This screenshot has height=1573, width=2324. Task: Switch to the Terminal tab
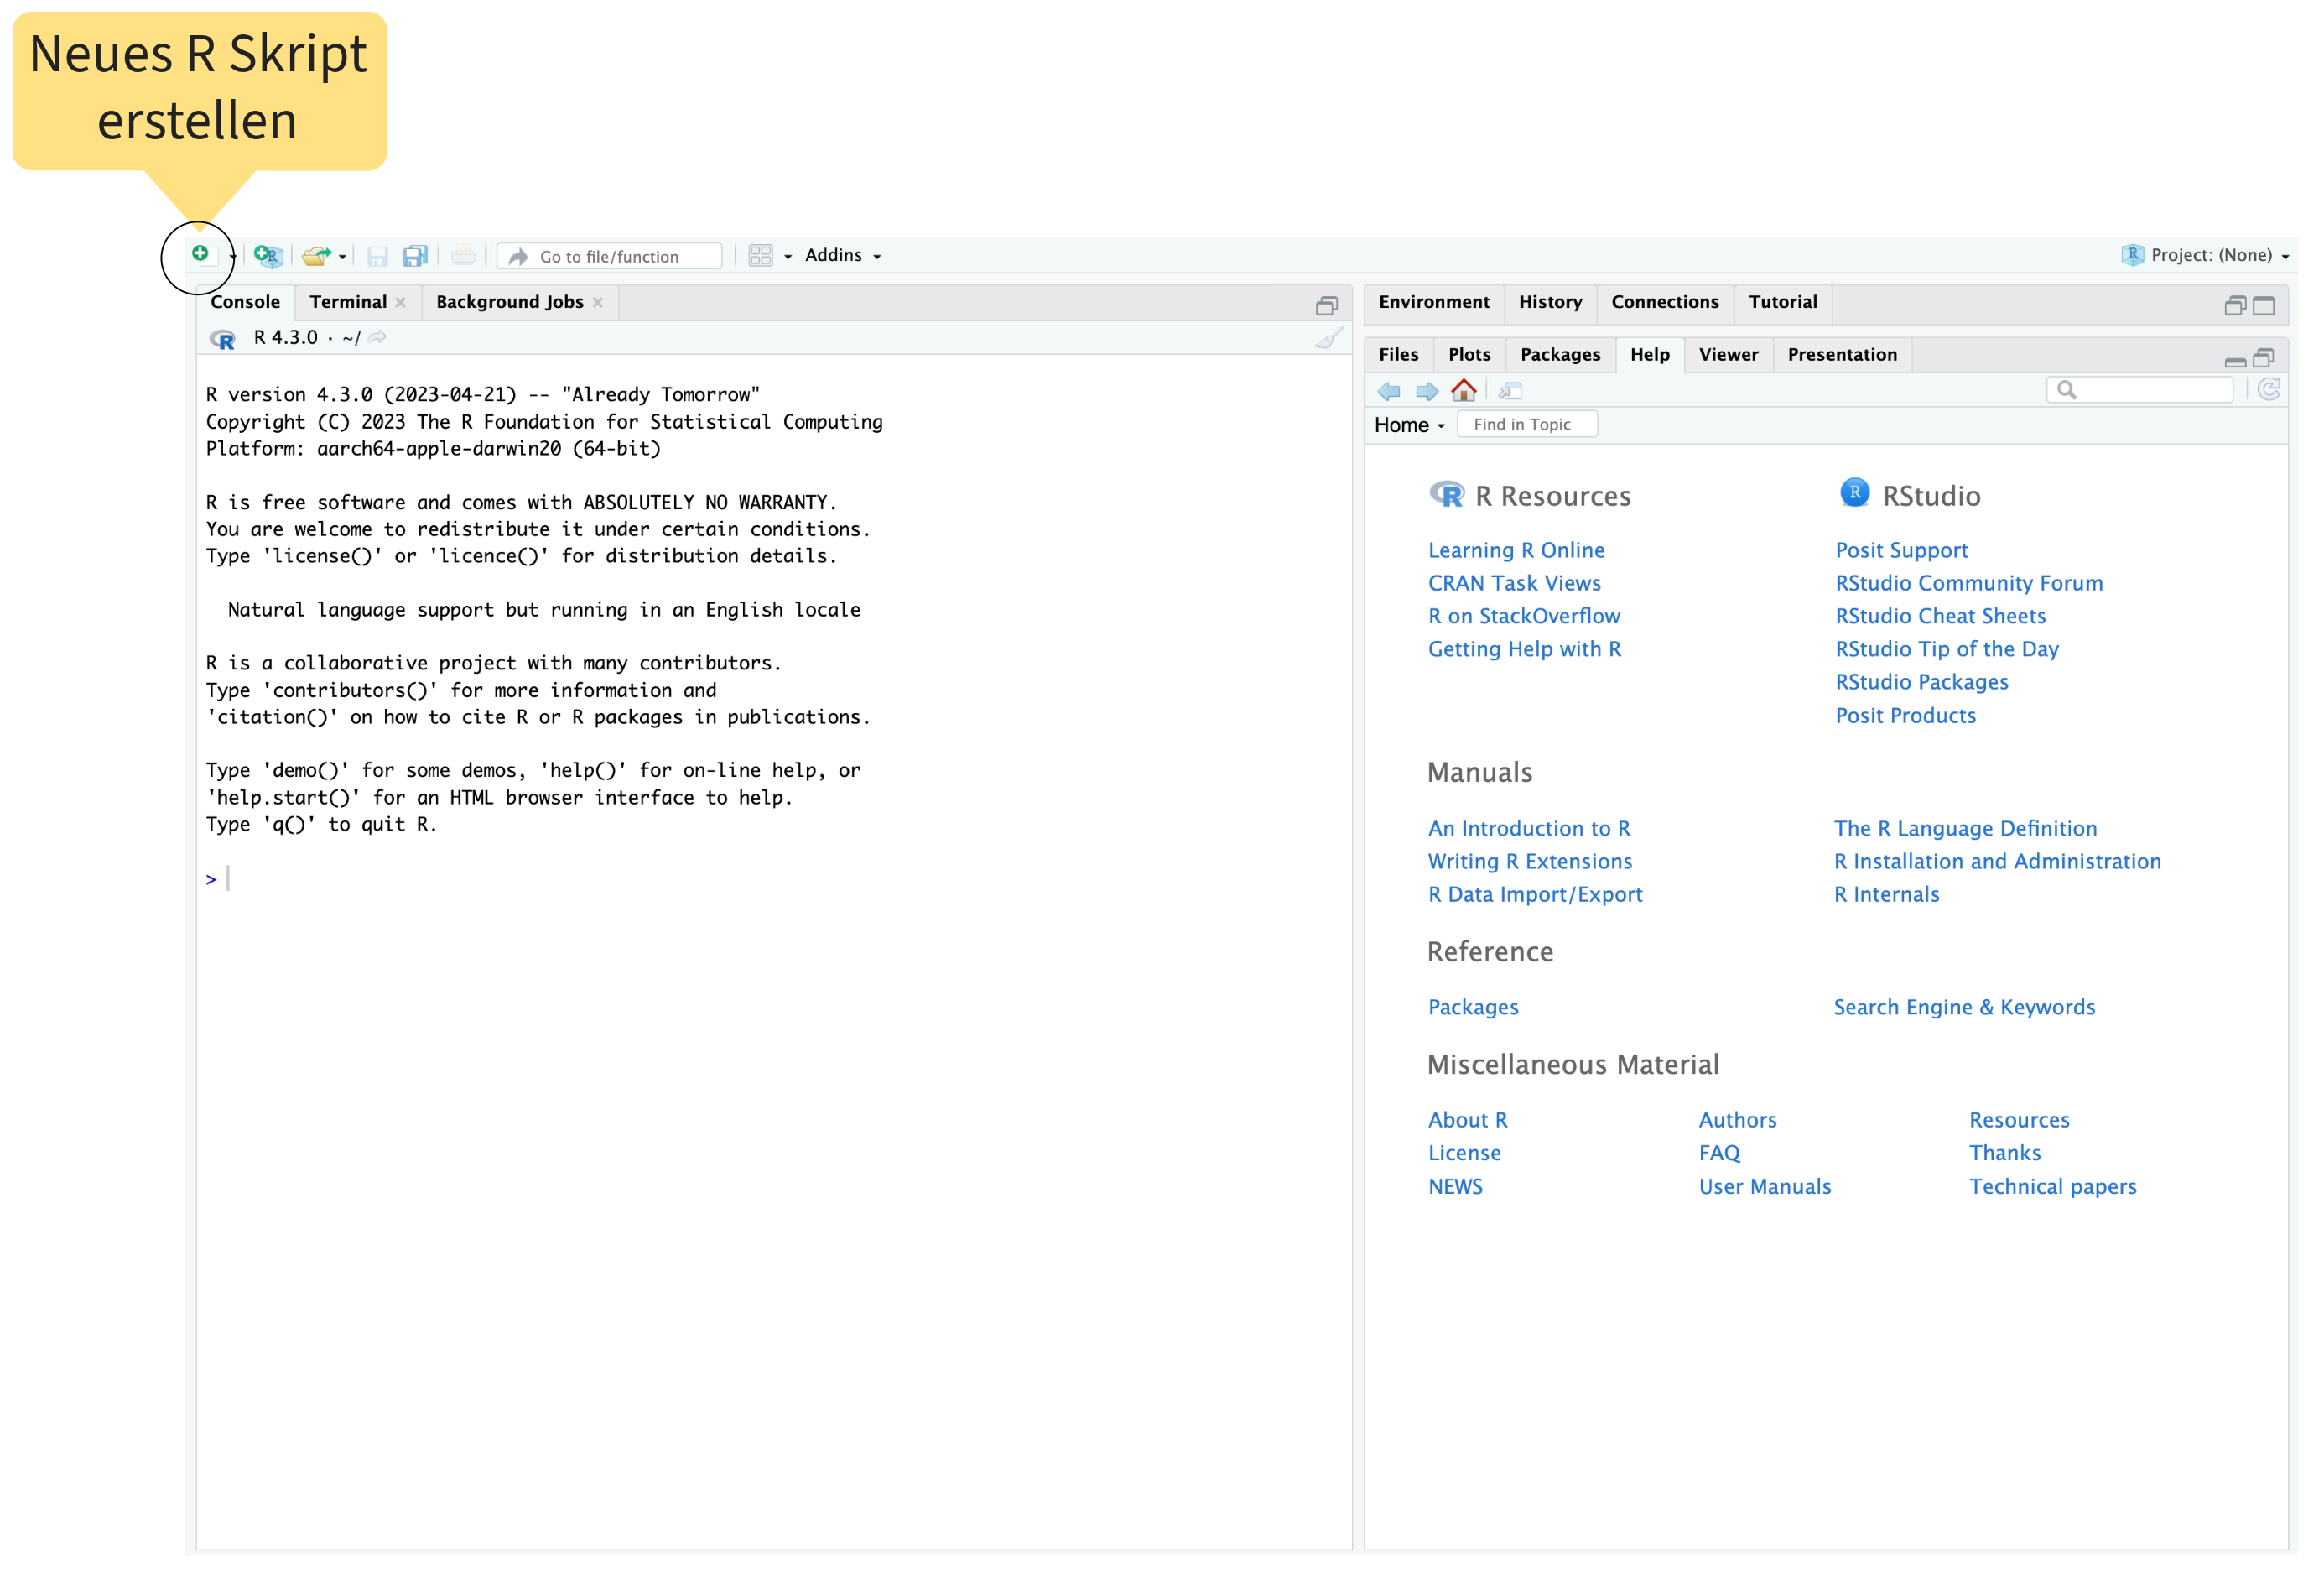point(347,302)
